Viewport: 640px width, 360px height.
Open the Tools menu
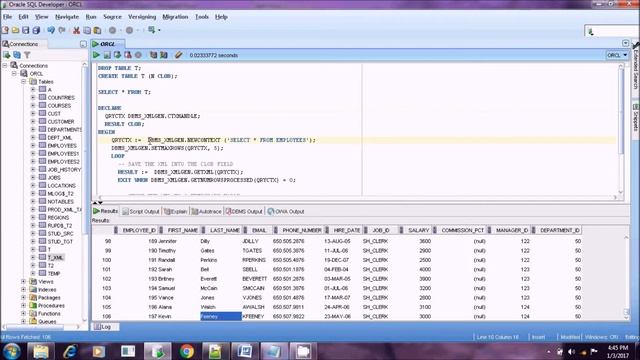click(x=202, y=17)
